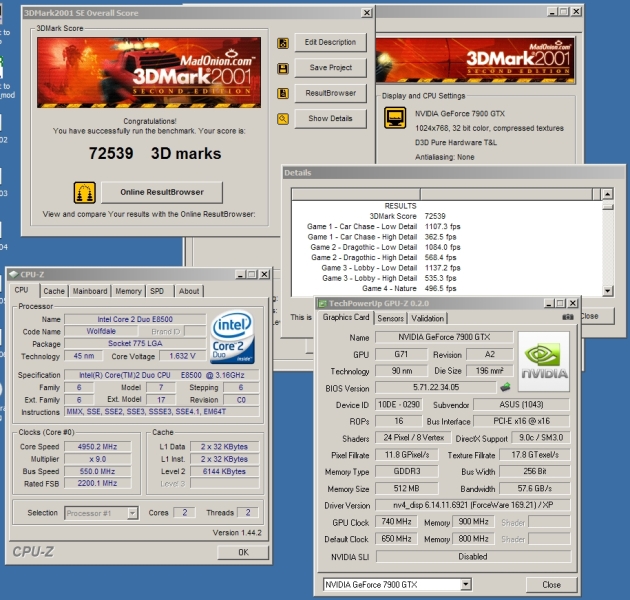This screenshot has width=630, height=600.
Task: Click the Save Project button
Action: [x=330, y=68]
